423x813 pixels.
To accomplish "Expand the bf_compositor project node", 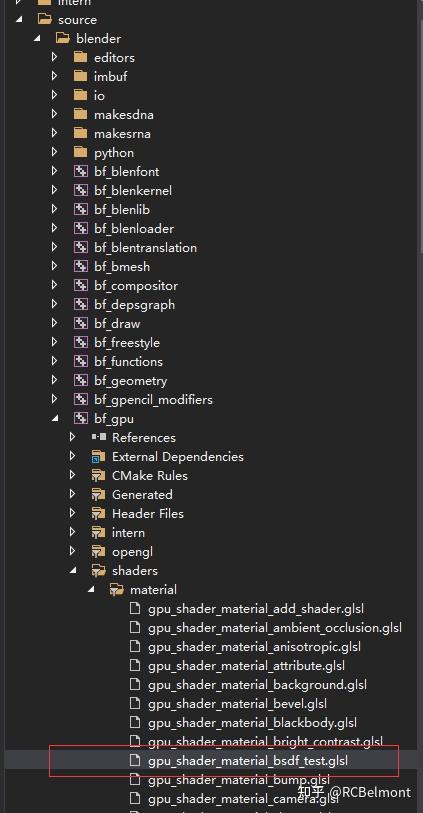I will (54, 285).
